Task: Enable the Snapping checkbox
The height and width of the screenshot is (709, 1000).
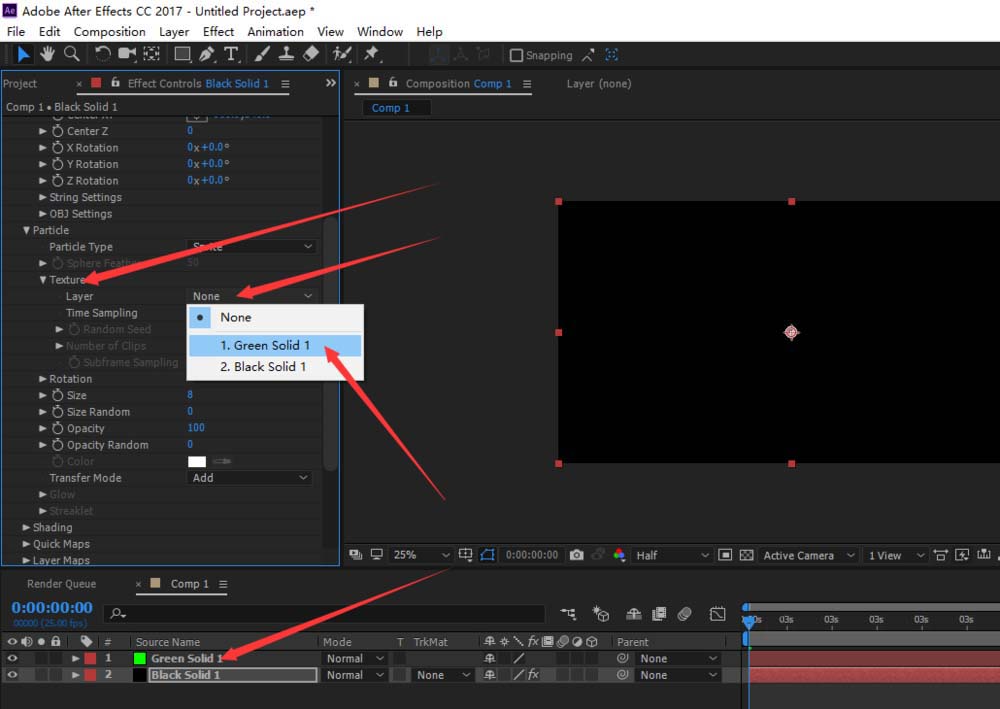Action: pyautogui.click(x=517, y=56)
